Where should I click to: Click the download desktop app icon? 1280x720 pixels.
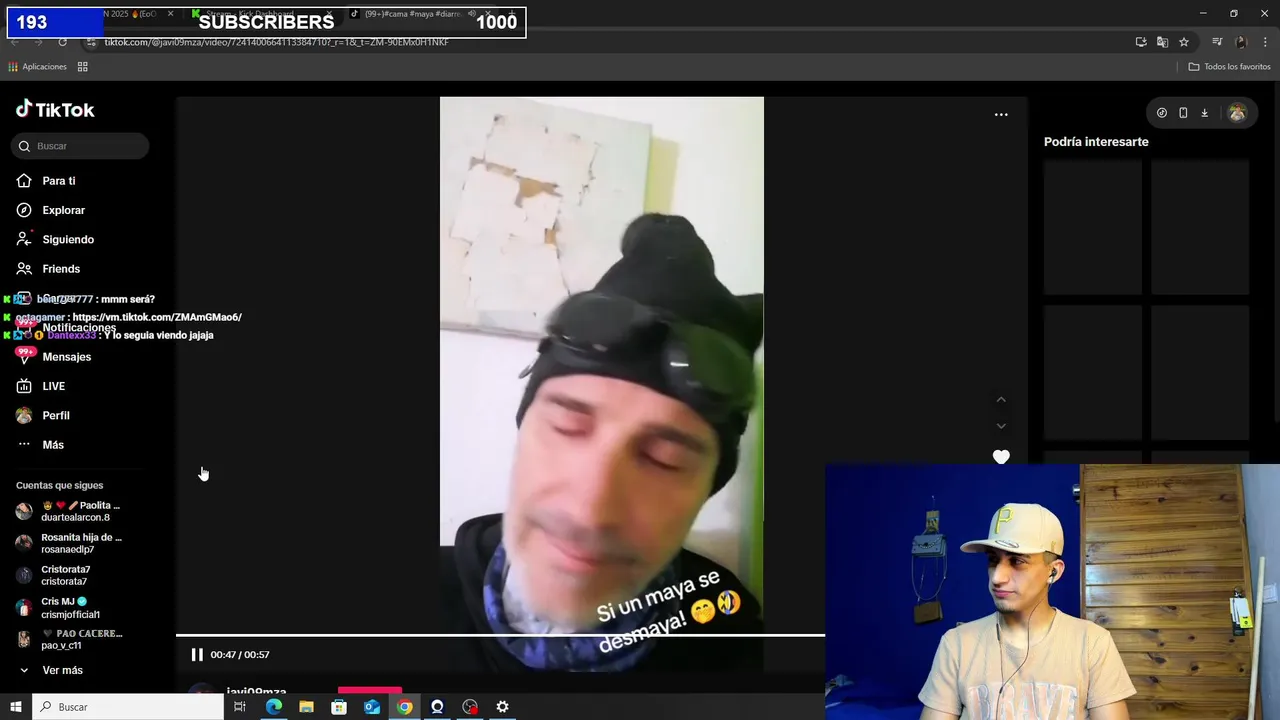click(x=1204, y=113)
